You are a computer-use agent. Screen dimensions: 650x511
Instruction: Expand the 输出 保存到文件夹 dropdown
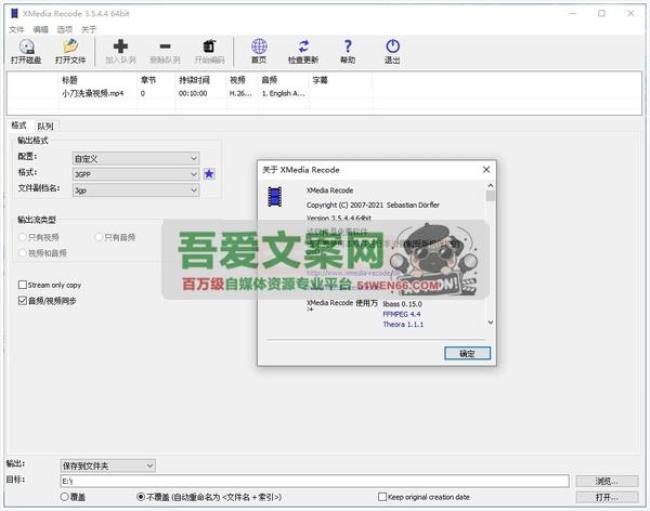(108, 466)
